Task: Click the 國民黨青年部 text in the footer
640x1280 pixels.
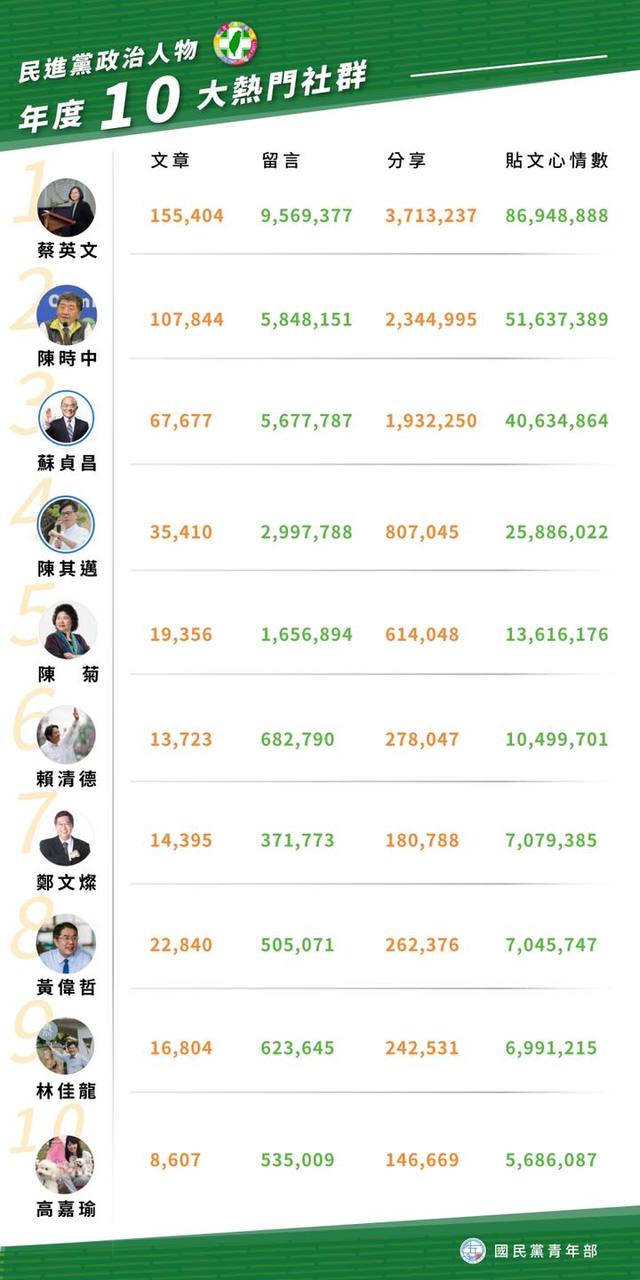Action: coord(546,1250)
